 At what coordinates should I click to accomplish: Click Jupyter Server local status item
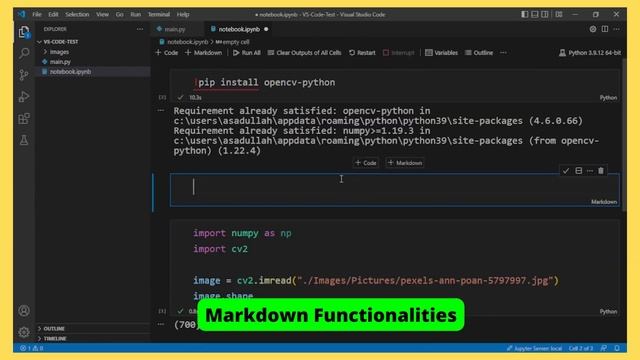click(x=534, y=348)
